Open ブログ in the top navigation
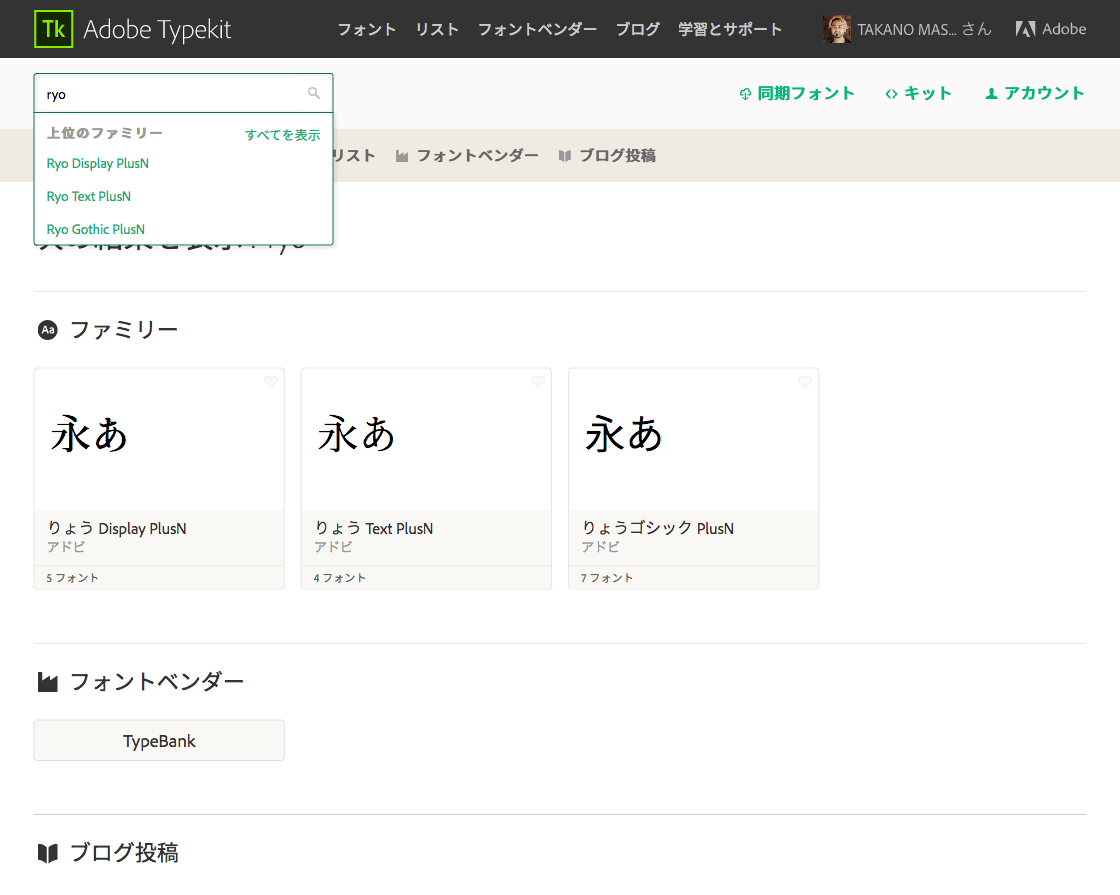 point(638,29)
